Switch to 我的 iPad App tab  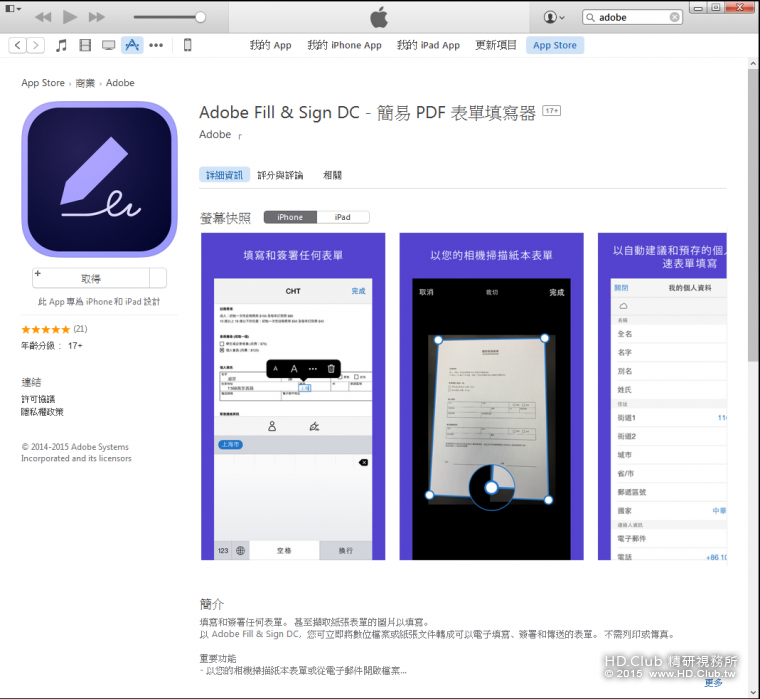click(428, 45)
